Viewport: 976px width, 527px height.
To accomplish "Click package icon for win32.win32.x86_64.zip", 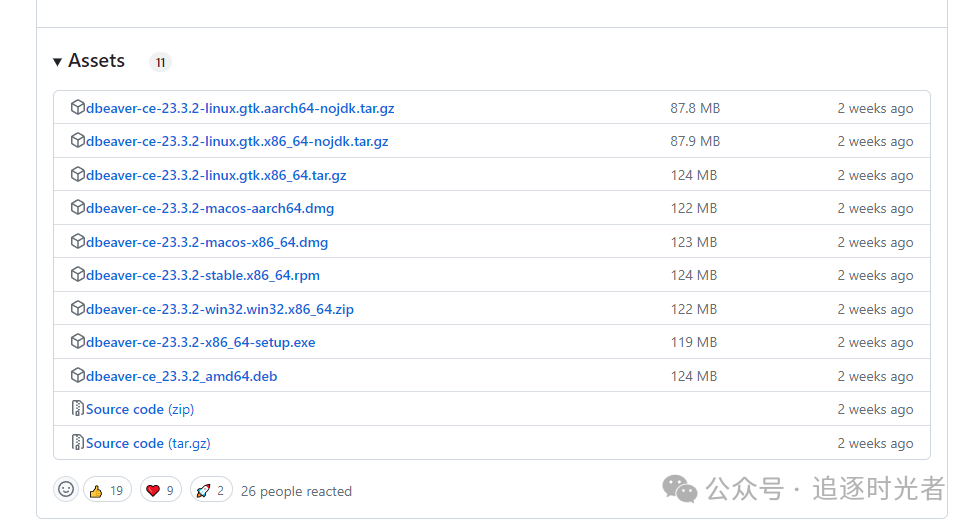I will pyautogui.click(x=77, y=308).
